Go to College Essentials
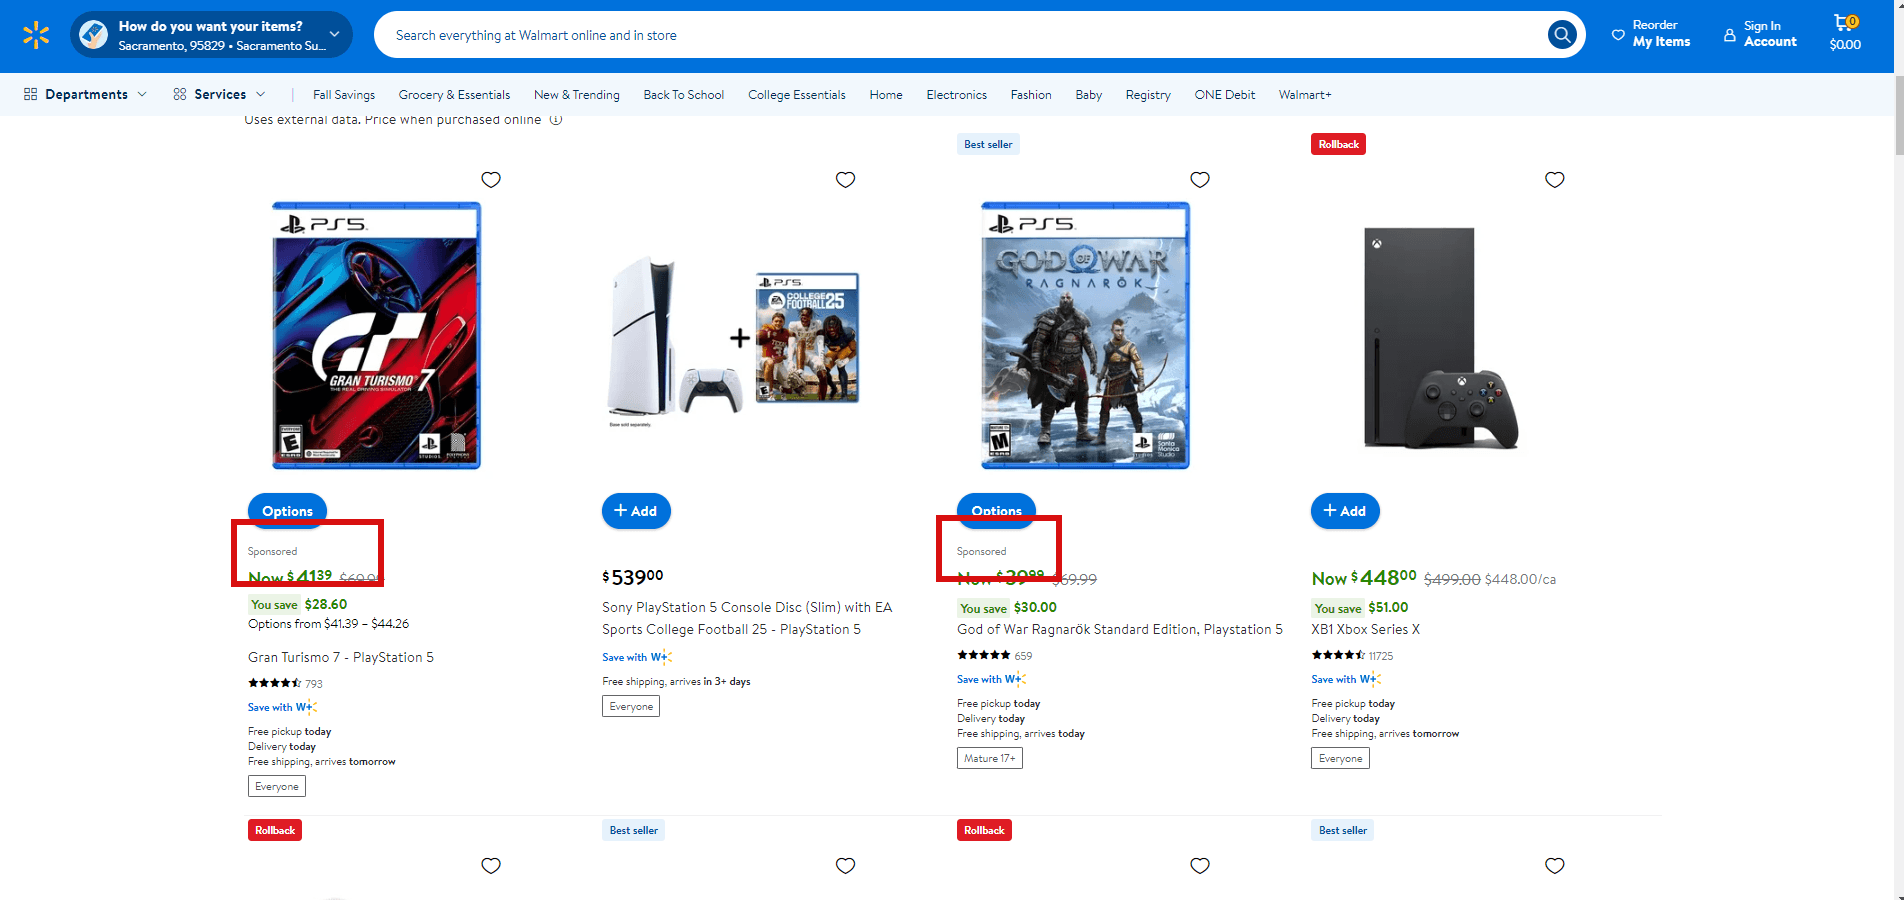Image resolution: width=1904 pixels, height=900 pixels. [797, 95]
